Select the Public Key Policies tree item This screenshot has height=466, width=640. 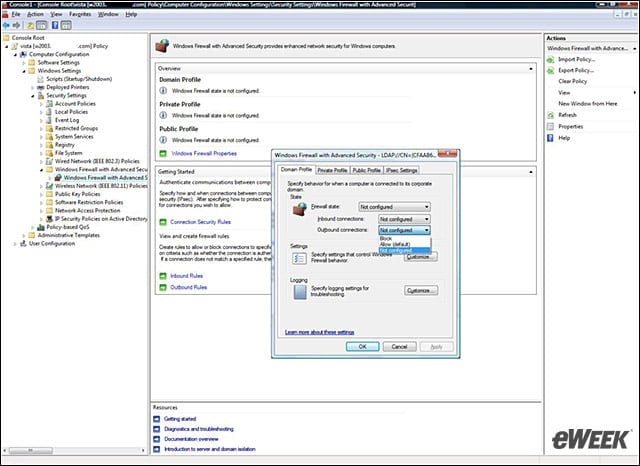tap(78, 194)
